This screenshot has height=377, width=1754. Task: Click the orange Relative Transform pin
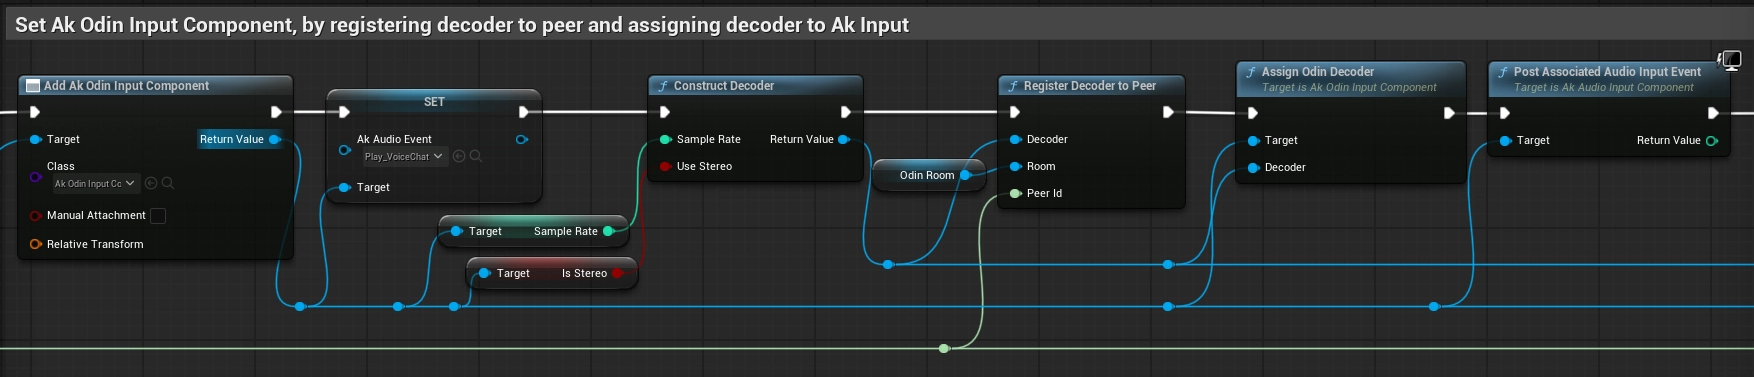[x=35, y=244]
